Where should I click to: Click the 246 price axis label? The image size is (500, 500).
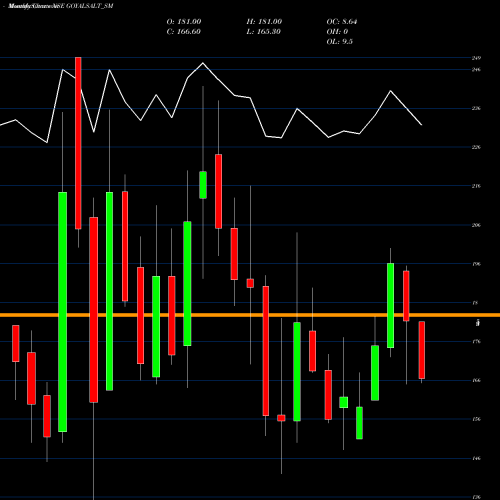point(476,70)
